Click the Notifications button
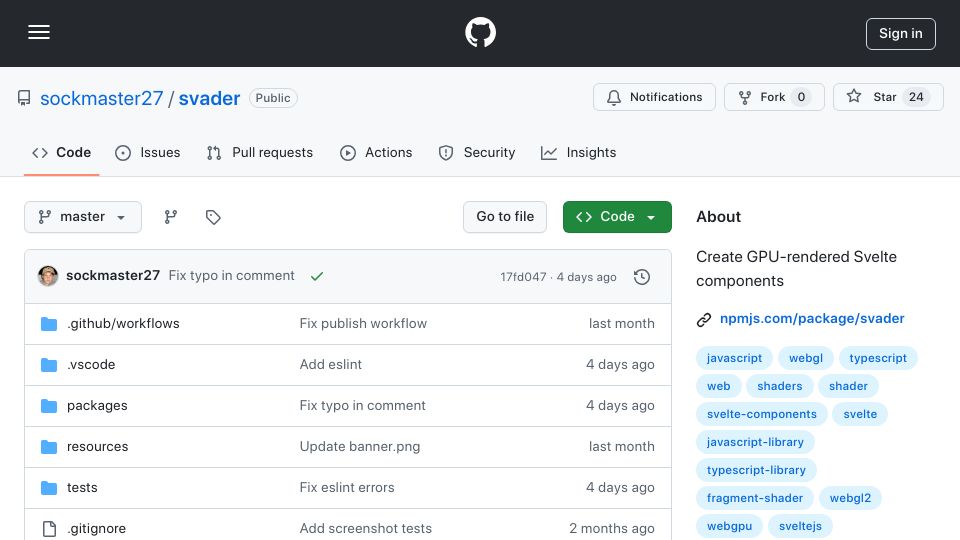Screen dimensions: 960x540 (x=654, y=97)
